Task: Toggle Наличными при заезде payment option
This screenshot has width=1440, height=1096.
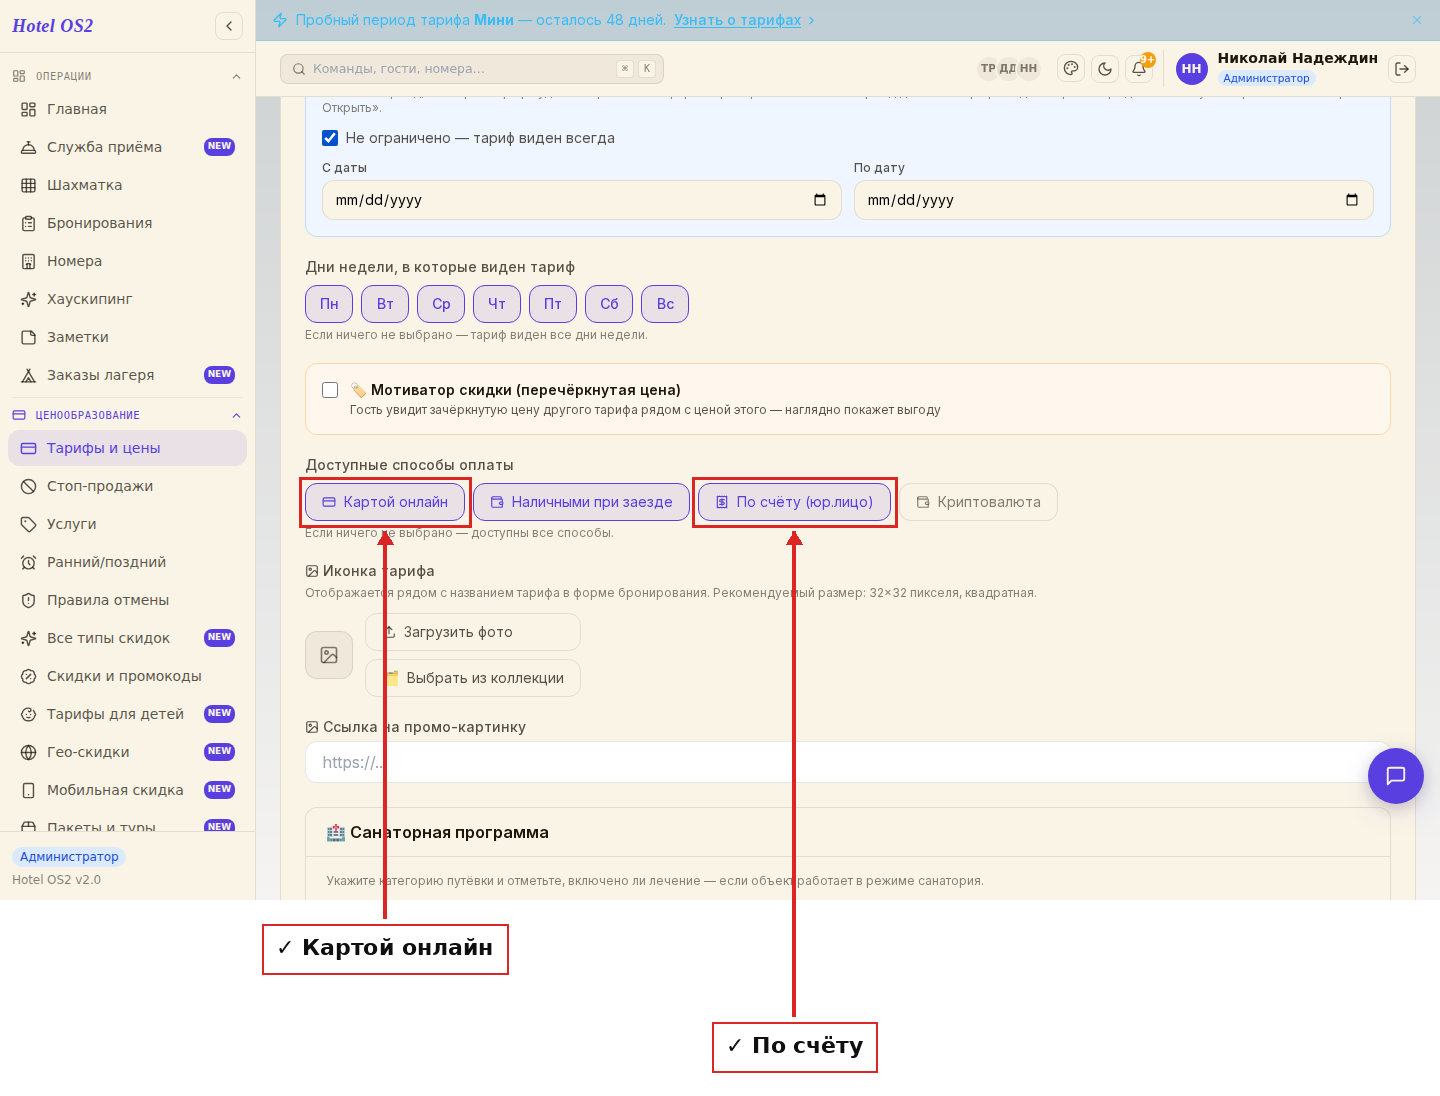Action: click(x=581, y=502)
